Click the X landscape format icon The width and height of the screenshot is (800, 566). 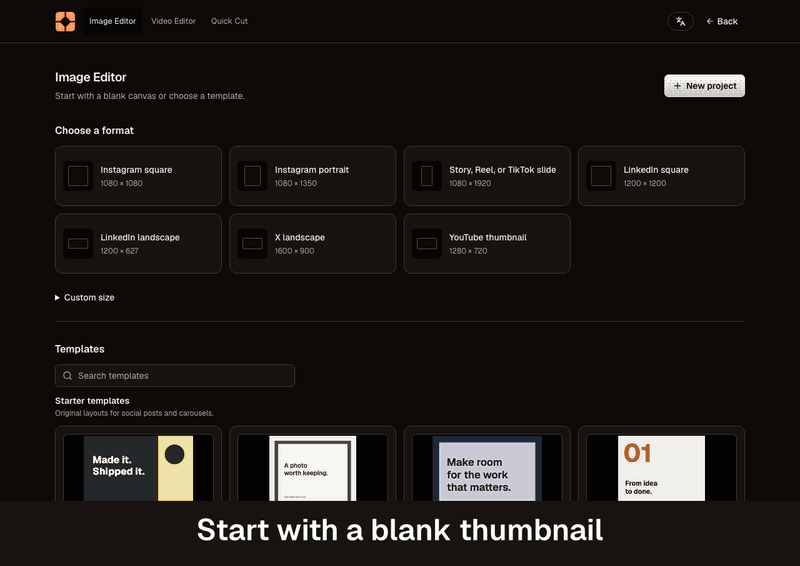(x=253, y=243)
